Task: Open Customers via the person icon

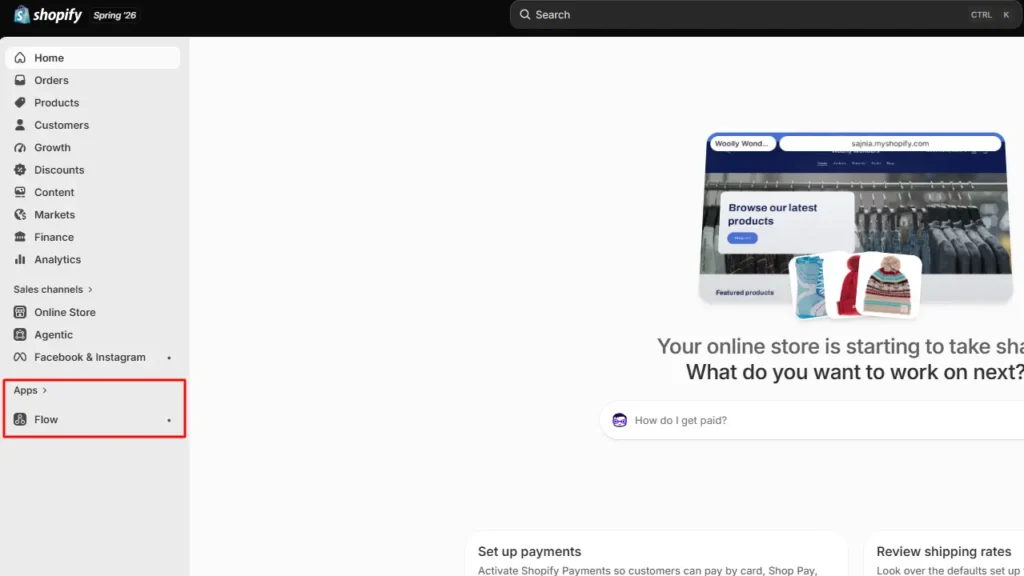Action: 20,125
